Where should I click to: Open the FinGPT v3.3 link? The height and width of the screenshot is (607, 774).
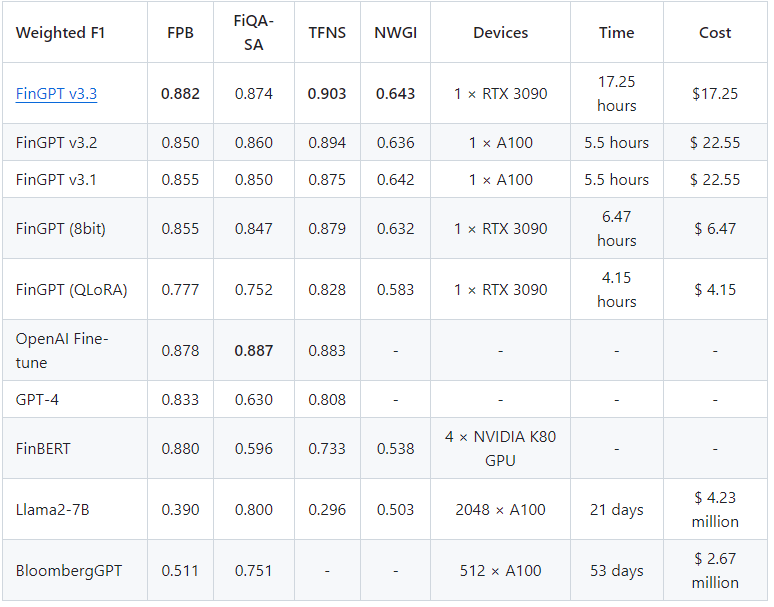pos(56,94)
